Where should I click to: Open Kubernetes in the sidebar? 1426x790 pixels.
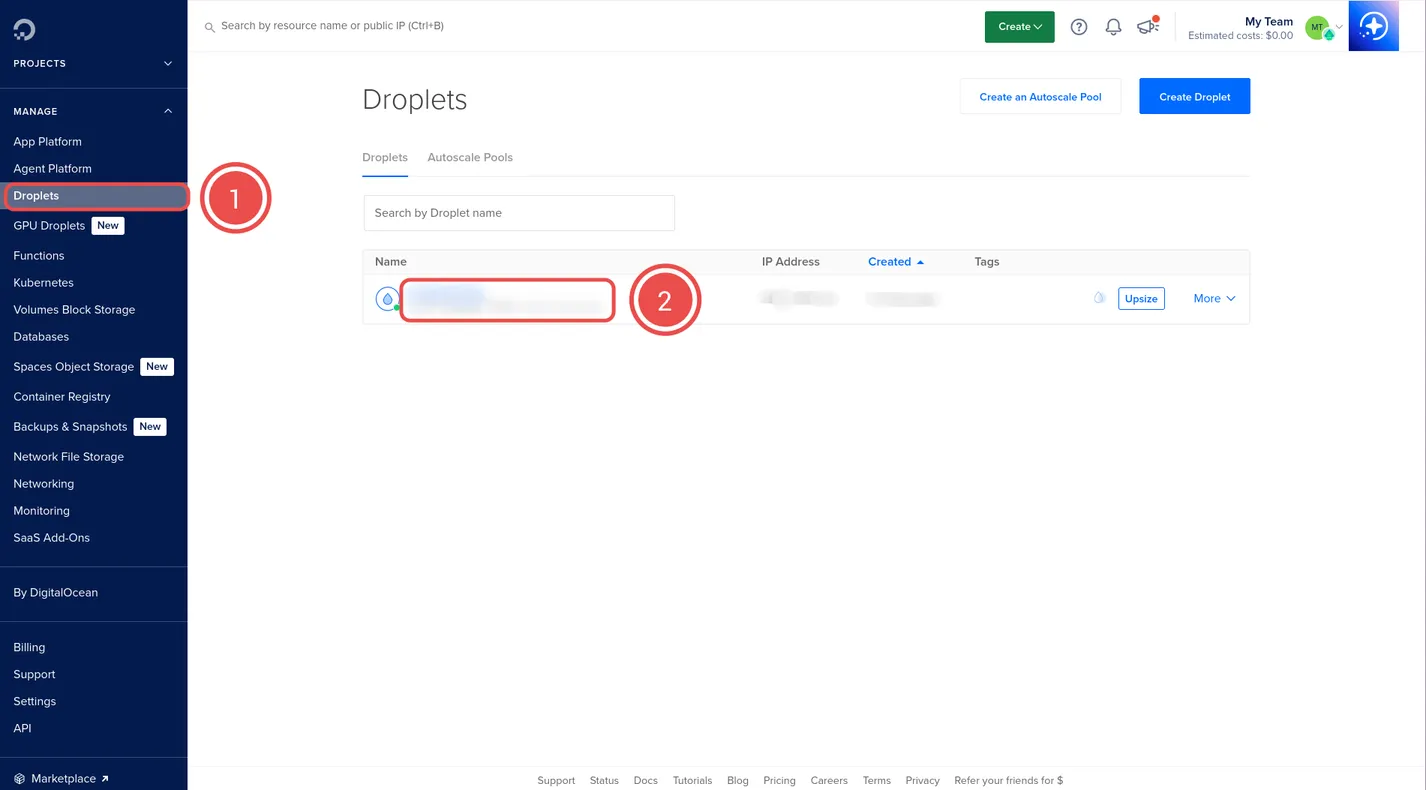(x=43, y=283)
